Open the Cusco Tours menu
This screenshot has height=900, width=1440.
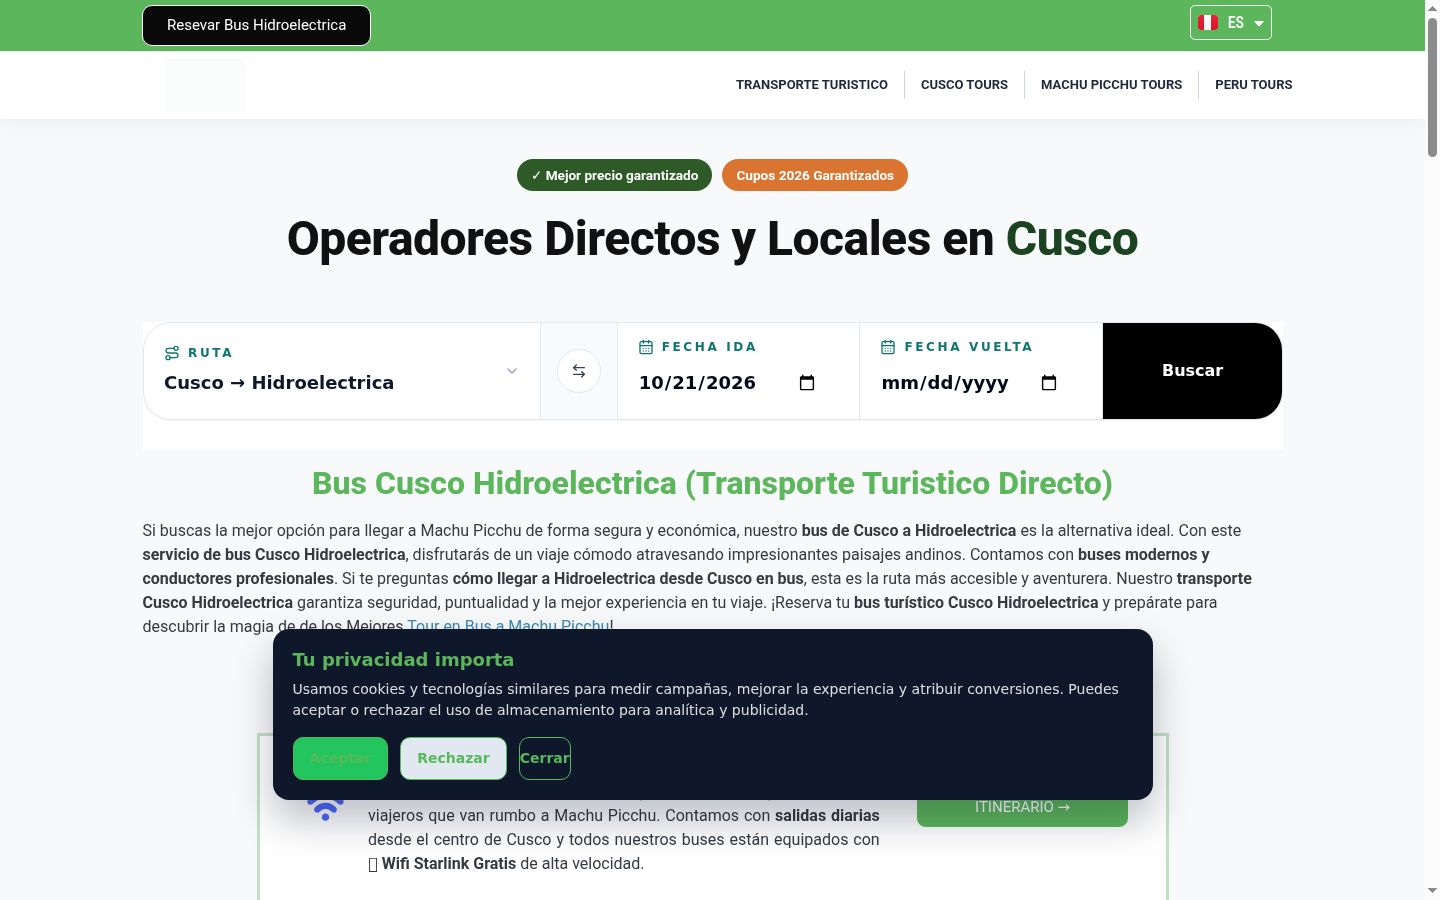click(964, 85)
